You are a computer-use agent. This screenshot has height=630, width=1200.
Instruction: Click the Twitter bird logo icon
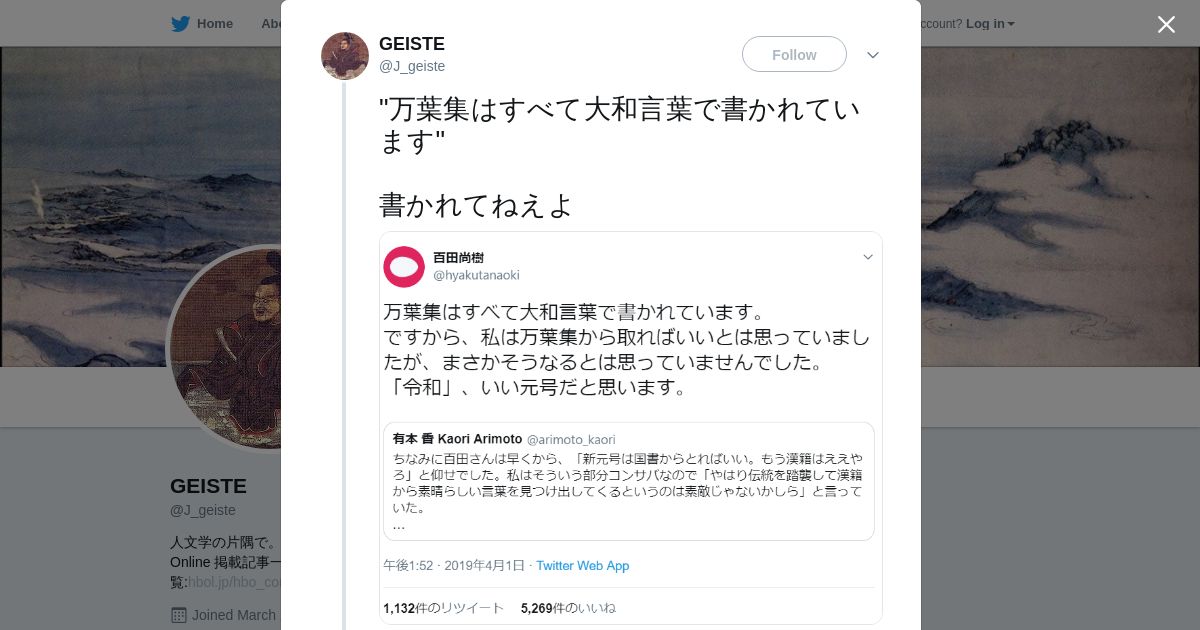coord(180,24)
